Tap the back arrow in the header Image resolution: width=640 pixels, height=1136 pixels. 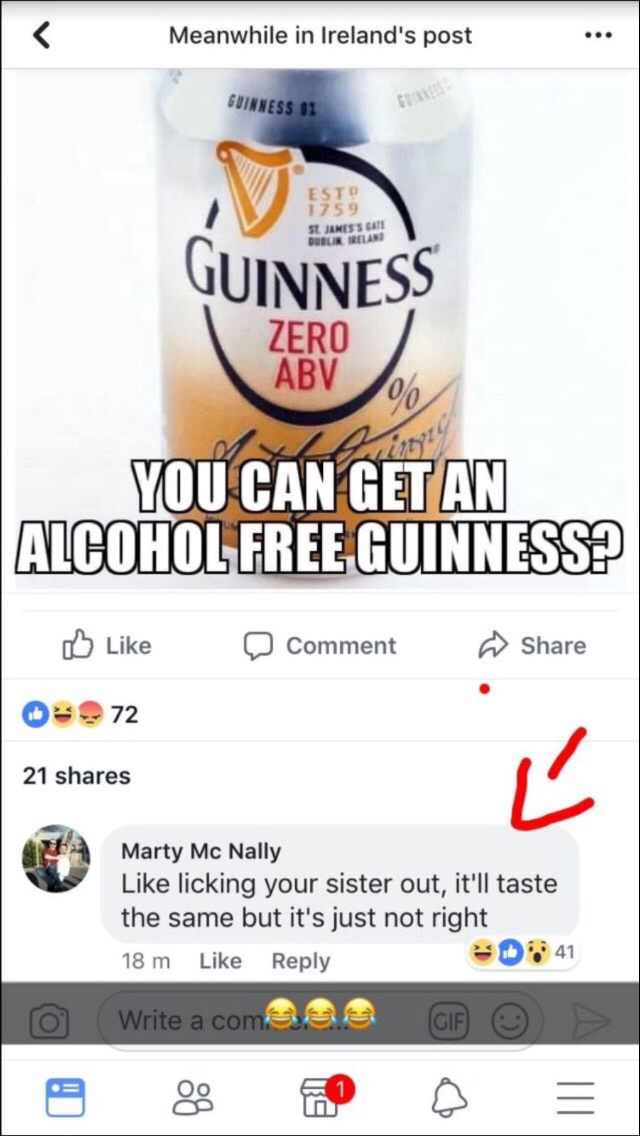43,35
